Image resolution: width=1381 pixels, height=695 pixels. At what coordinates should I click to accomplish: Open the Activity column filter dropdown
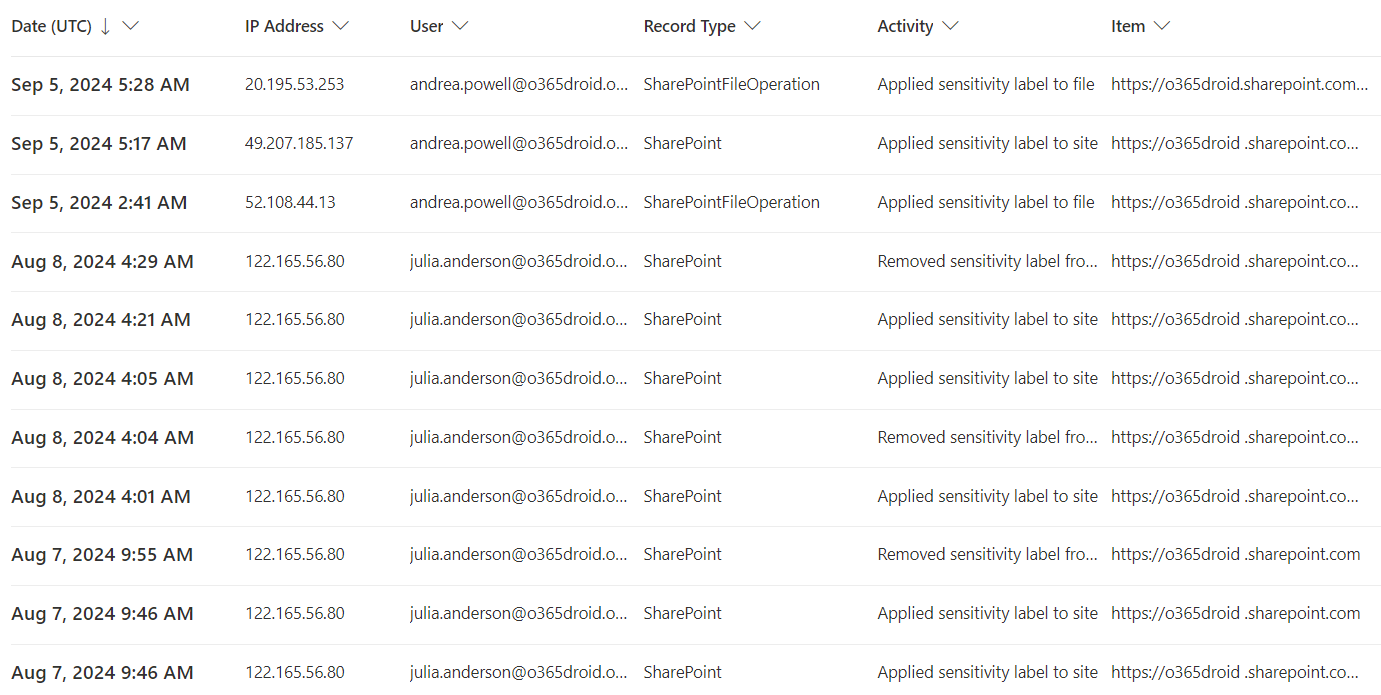pos(949,26)
